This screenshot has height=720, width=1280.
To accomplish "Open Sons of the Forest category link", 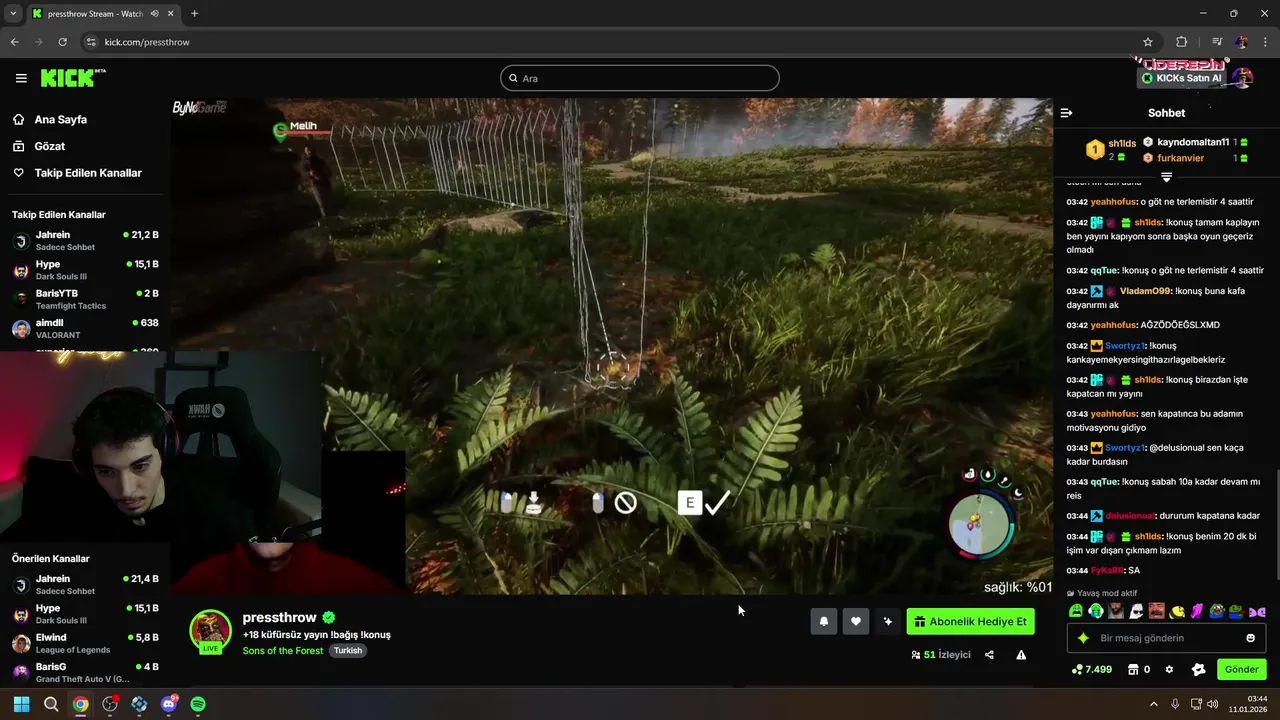I will (283, 651).
